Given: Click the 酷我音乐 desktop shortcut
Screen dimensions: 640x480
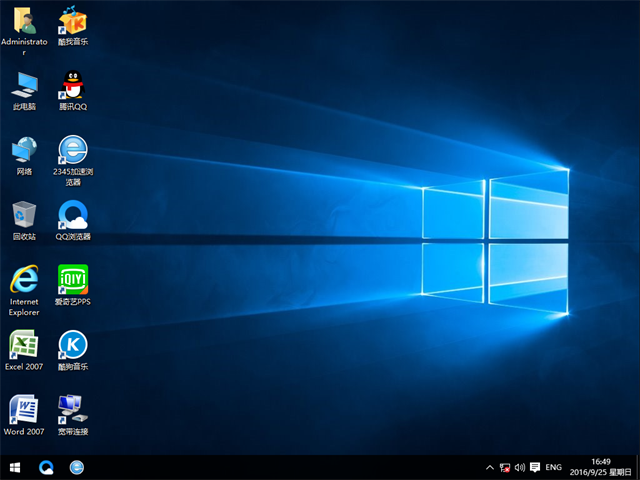Looking at the screenshot, I should 72,22.
